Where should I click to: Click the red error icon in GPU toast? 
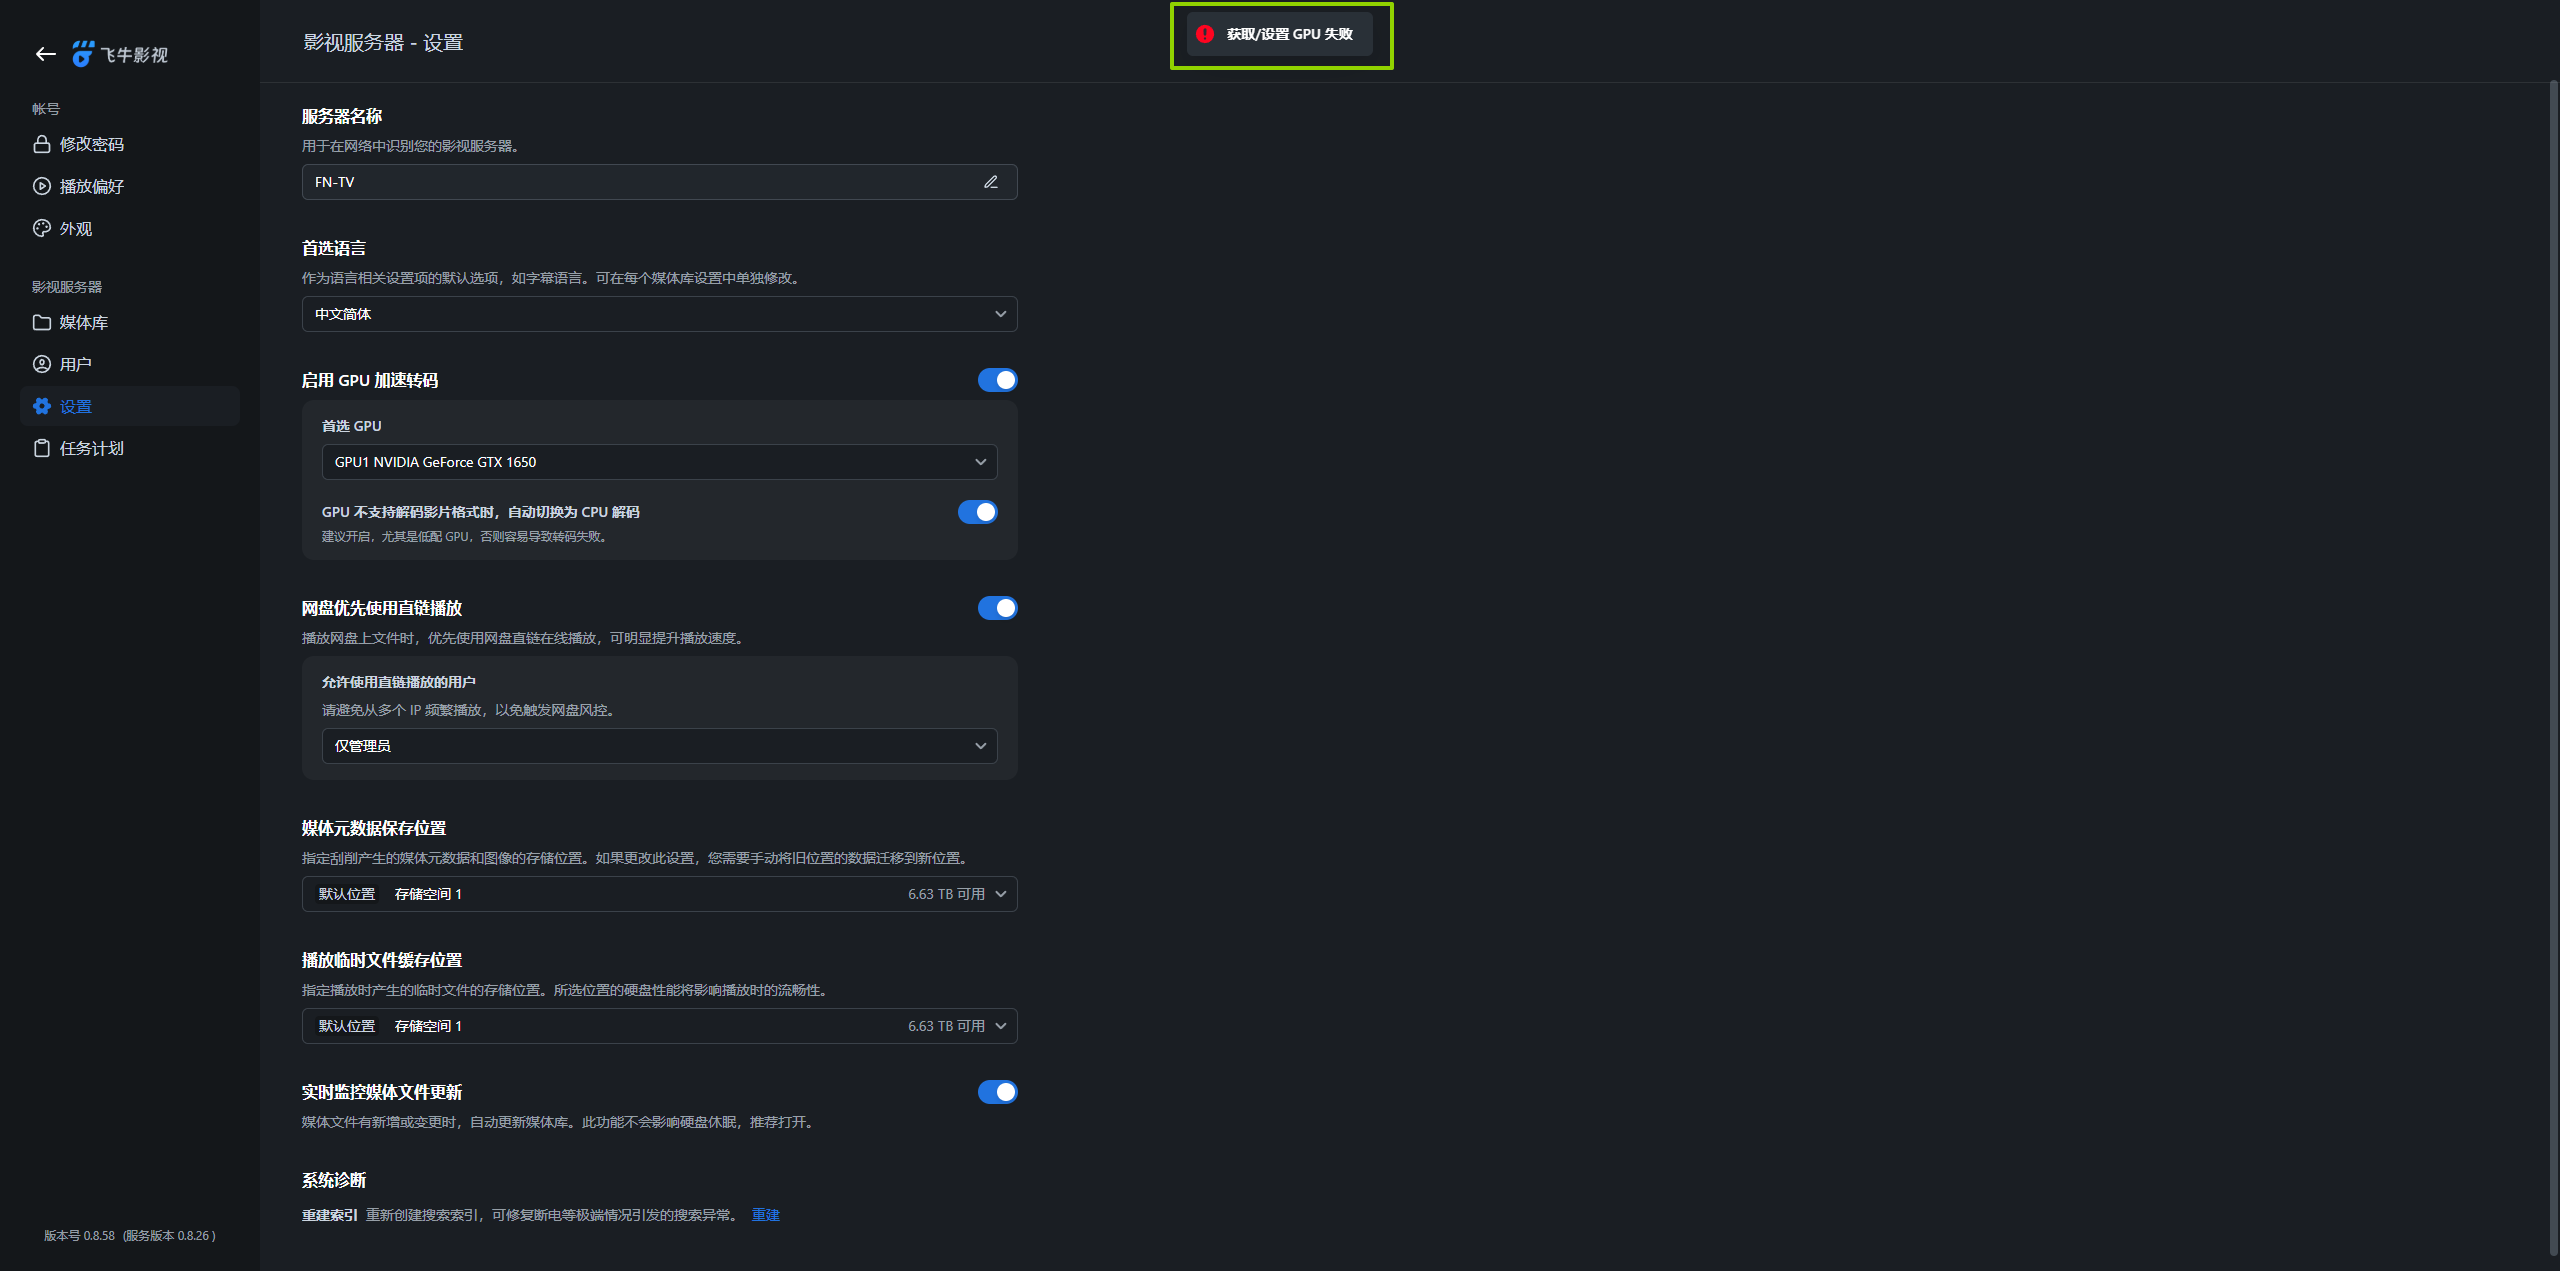1205,34
